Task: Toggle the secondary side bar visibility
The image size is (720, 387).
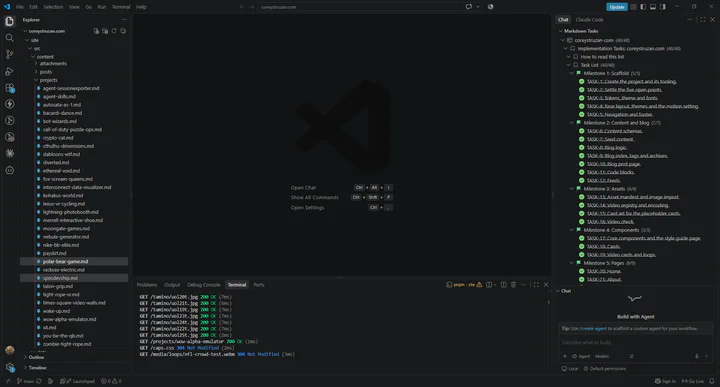Action: click(663, 7)
